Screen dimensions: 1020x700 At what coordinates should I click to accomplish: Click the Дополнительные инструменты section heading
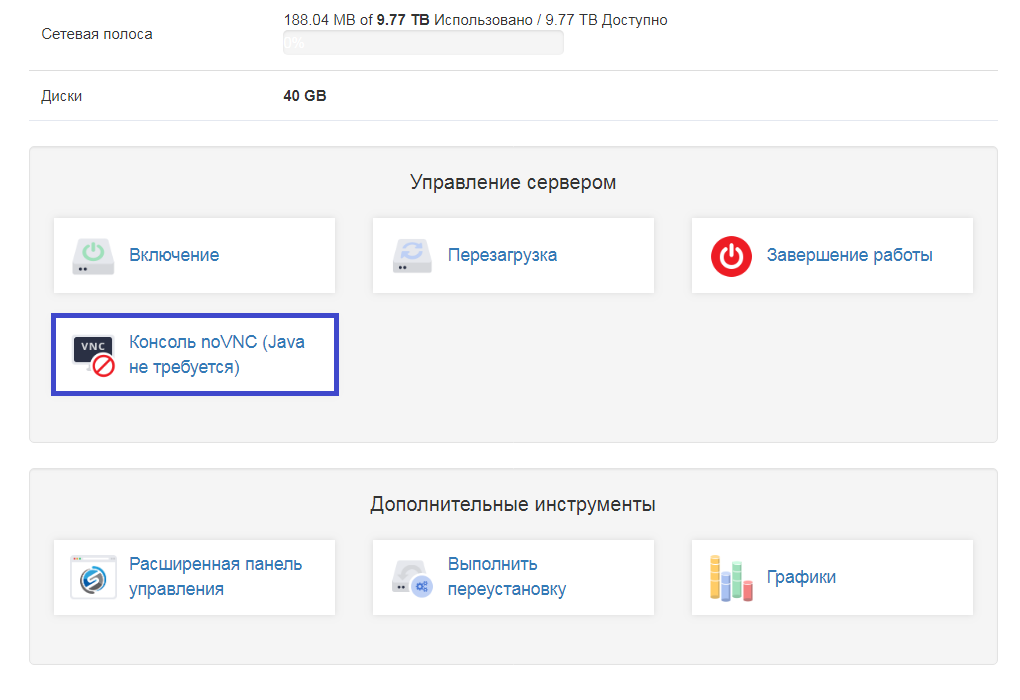[x=513, y=504]
